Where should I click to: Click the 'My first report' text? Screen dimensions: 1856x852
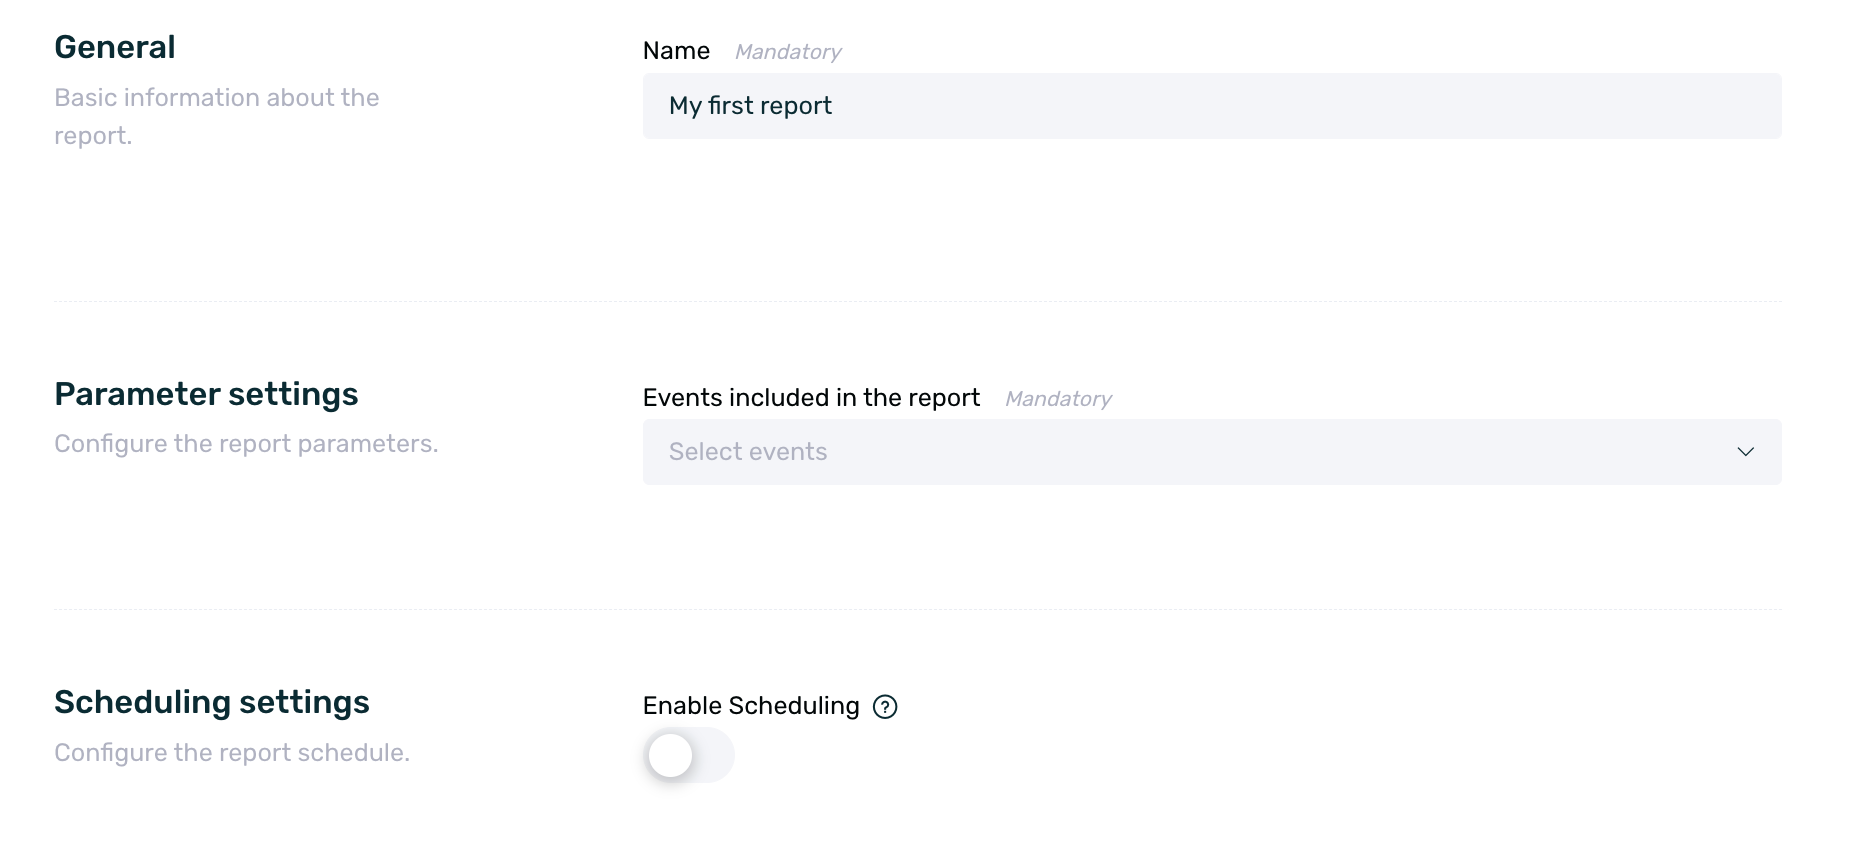(x=750, y=106)
